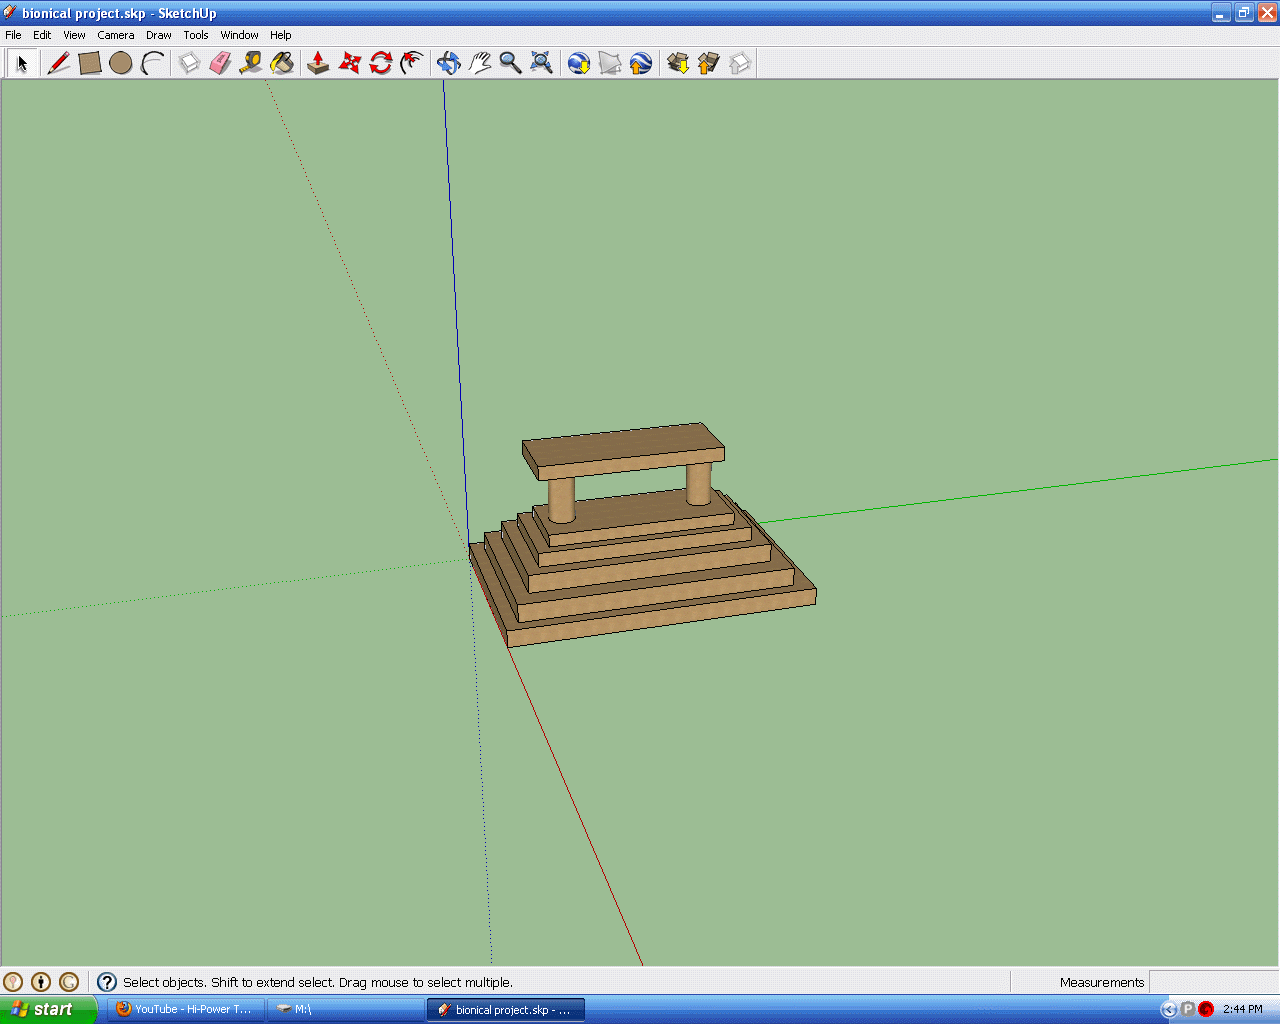
Task: Pick the Circle drawing tool
Action: pyautogui.click(x=121, y=63)
